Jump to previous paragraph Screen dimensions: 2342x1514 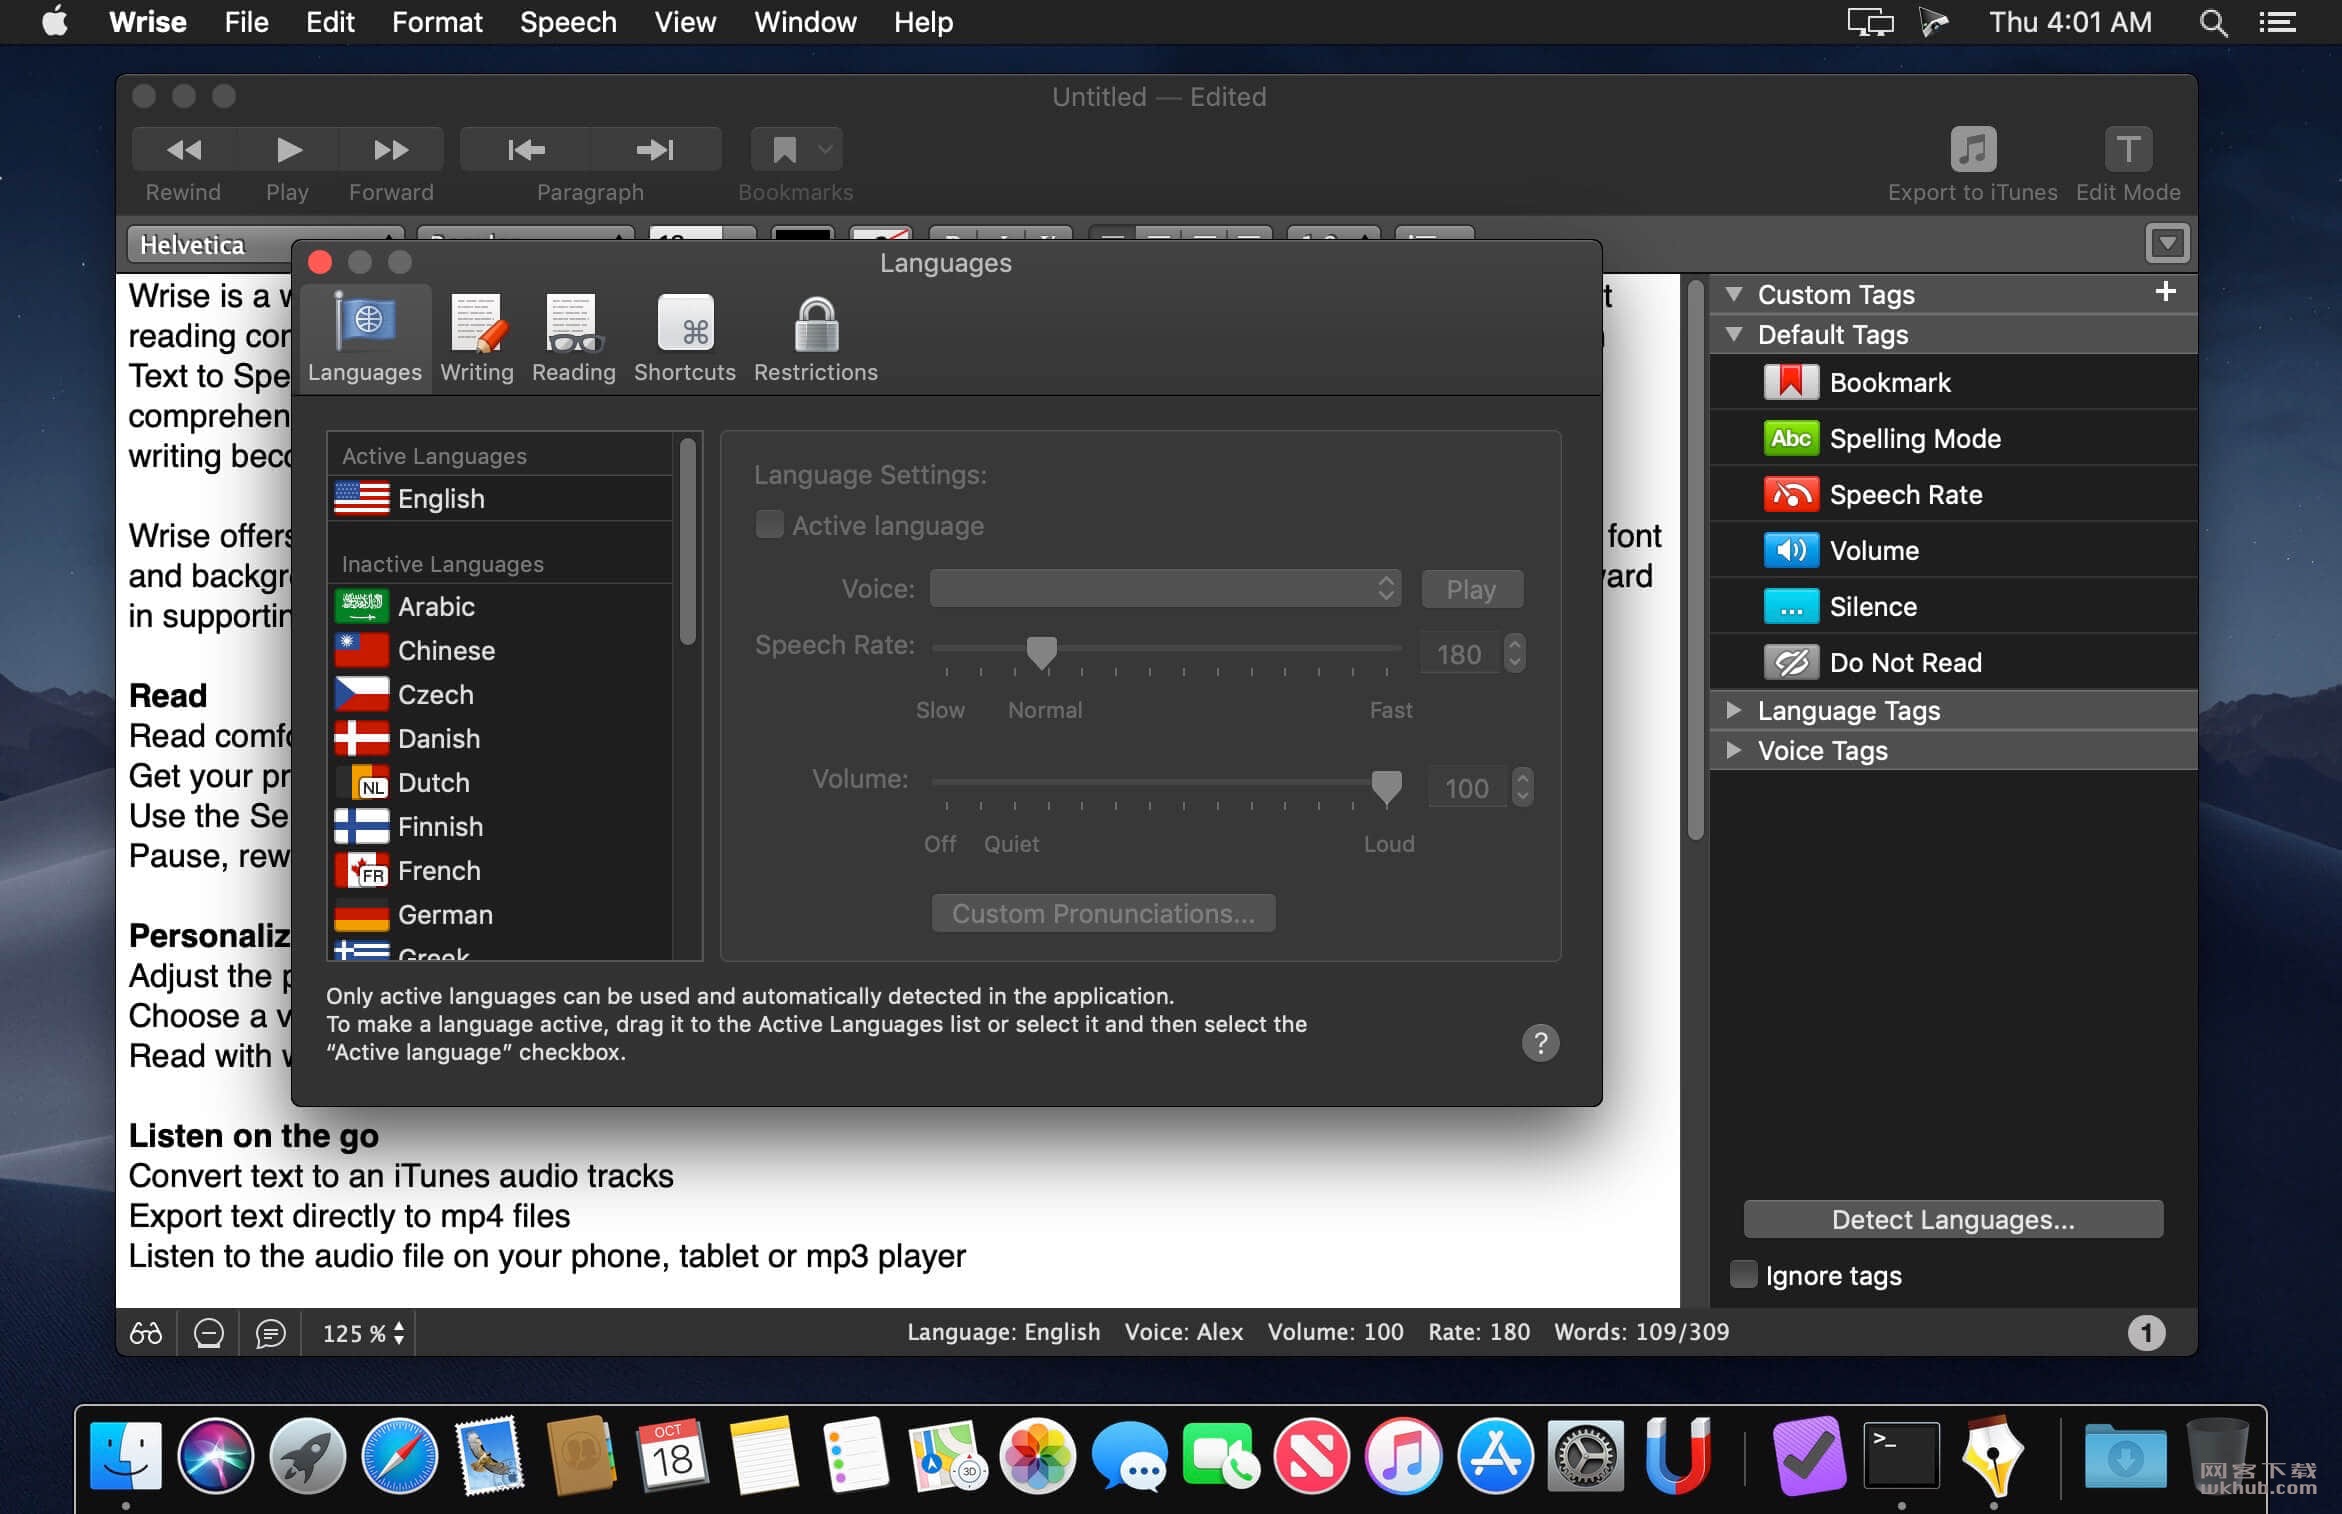tap(526, 150)
